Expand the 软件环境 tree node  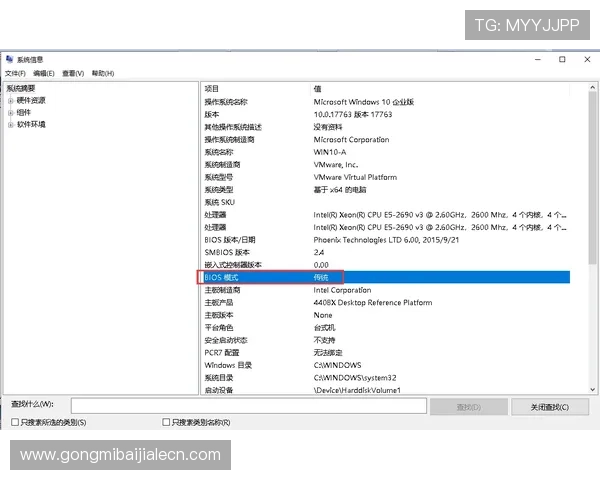[10, 124]
